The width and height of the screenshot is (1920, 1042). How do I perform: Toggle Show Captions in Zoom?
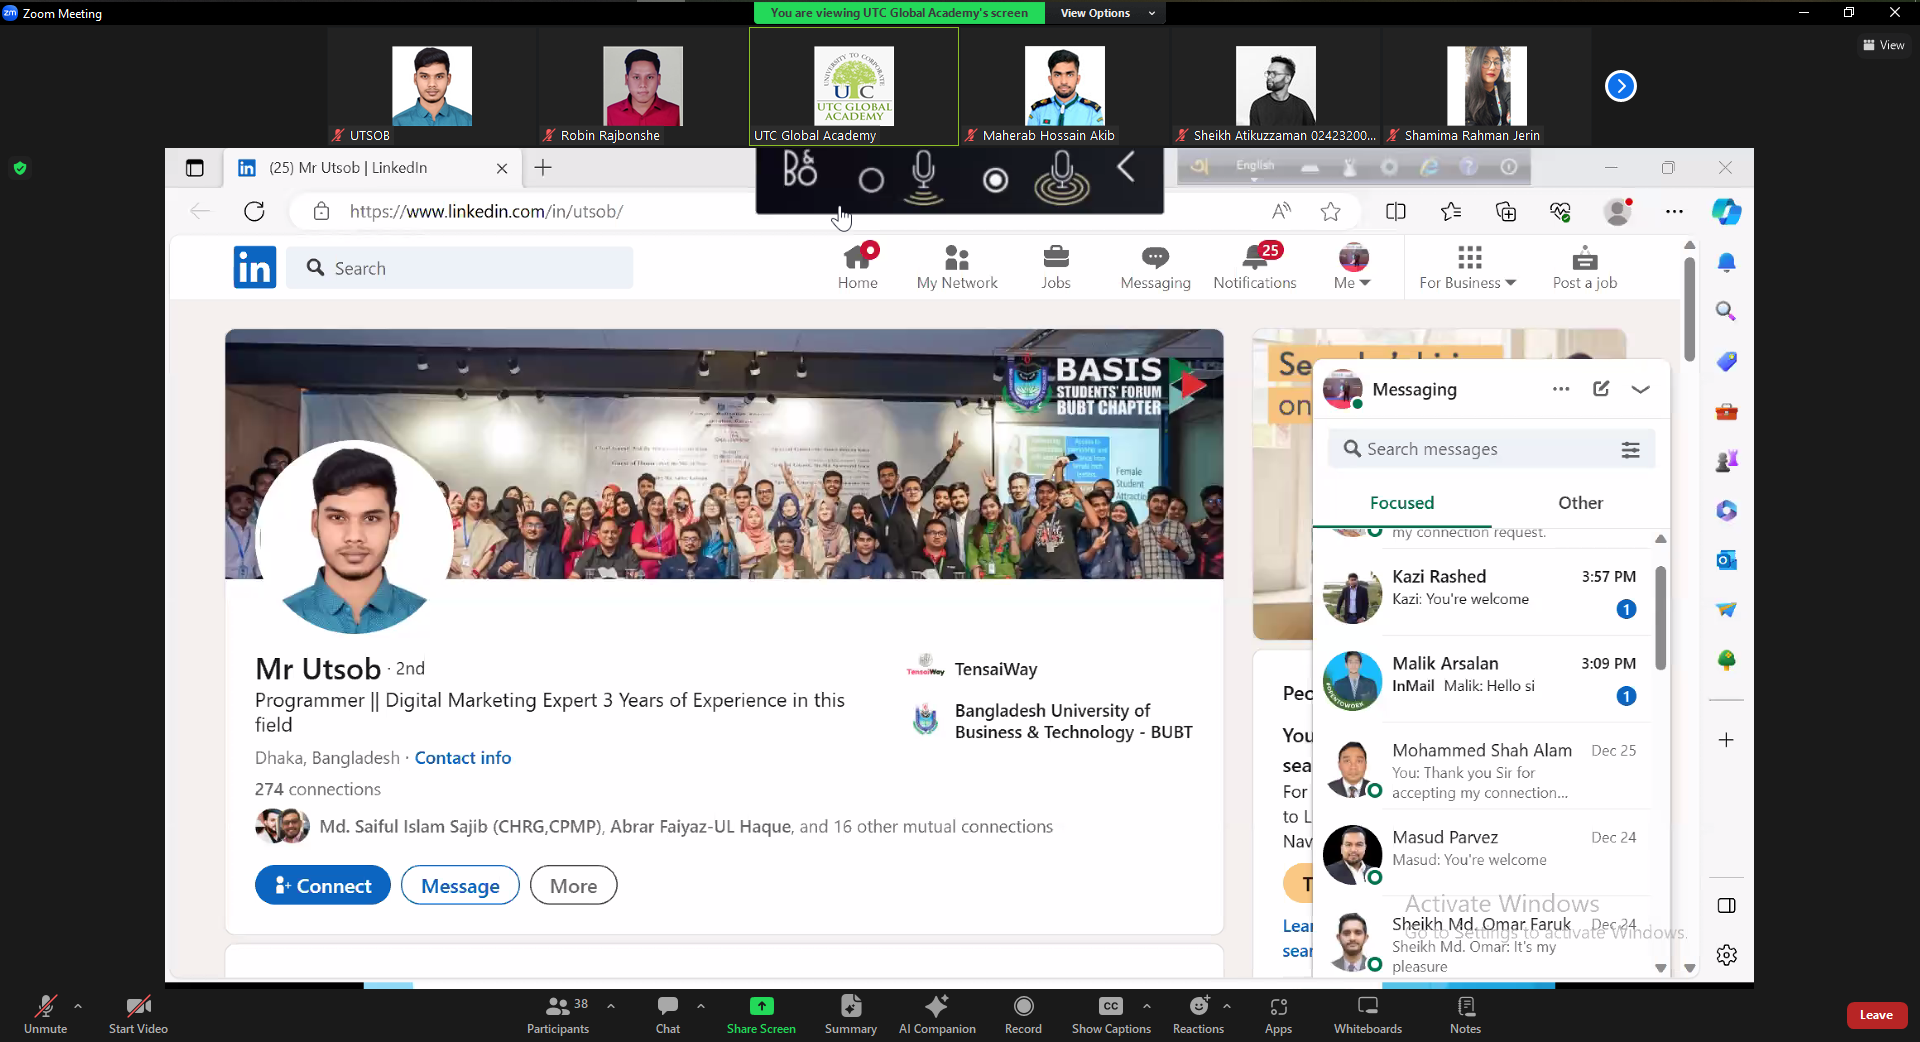[1110, 1014]
